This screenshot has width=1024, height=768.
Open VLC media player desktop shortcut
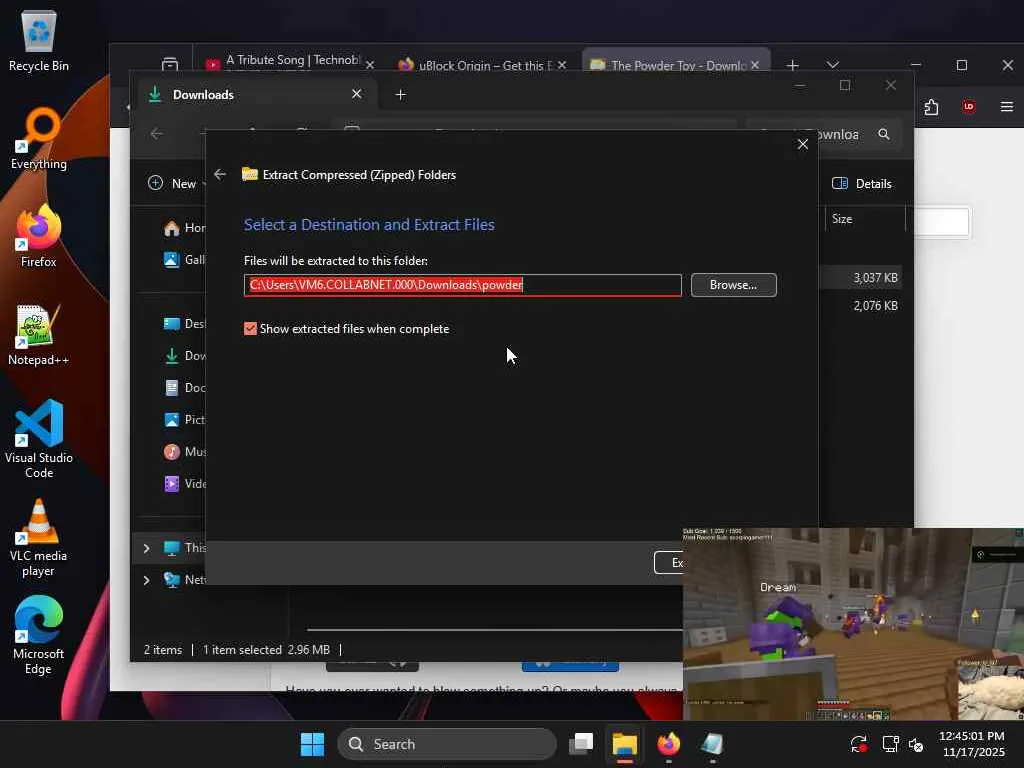(x=39, y=538)
